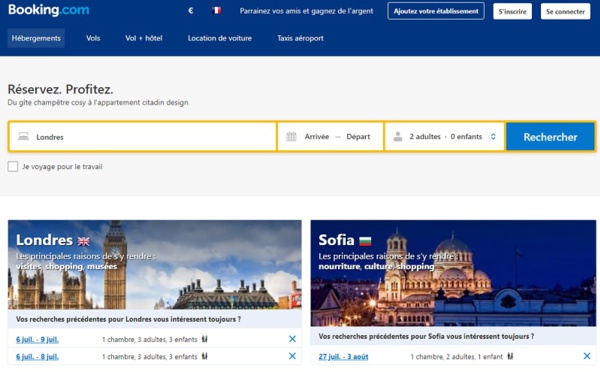This screenshot has height=372, width=600.
Task: Click the Londres card title
Action: point(44,240)
